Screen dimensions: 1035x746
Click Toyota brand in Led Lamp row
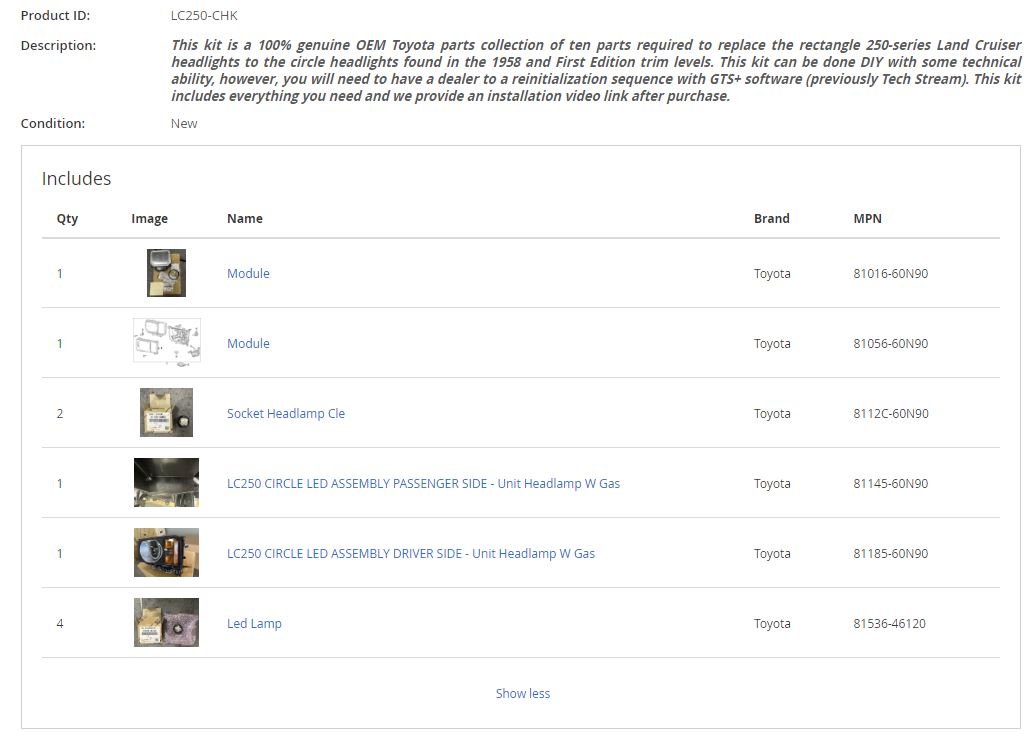click(772, 623)
